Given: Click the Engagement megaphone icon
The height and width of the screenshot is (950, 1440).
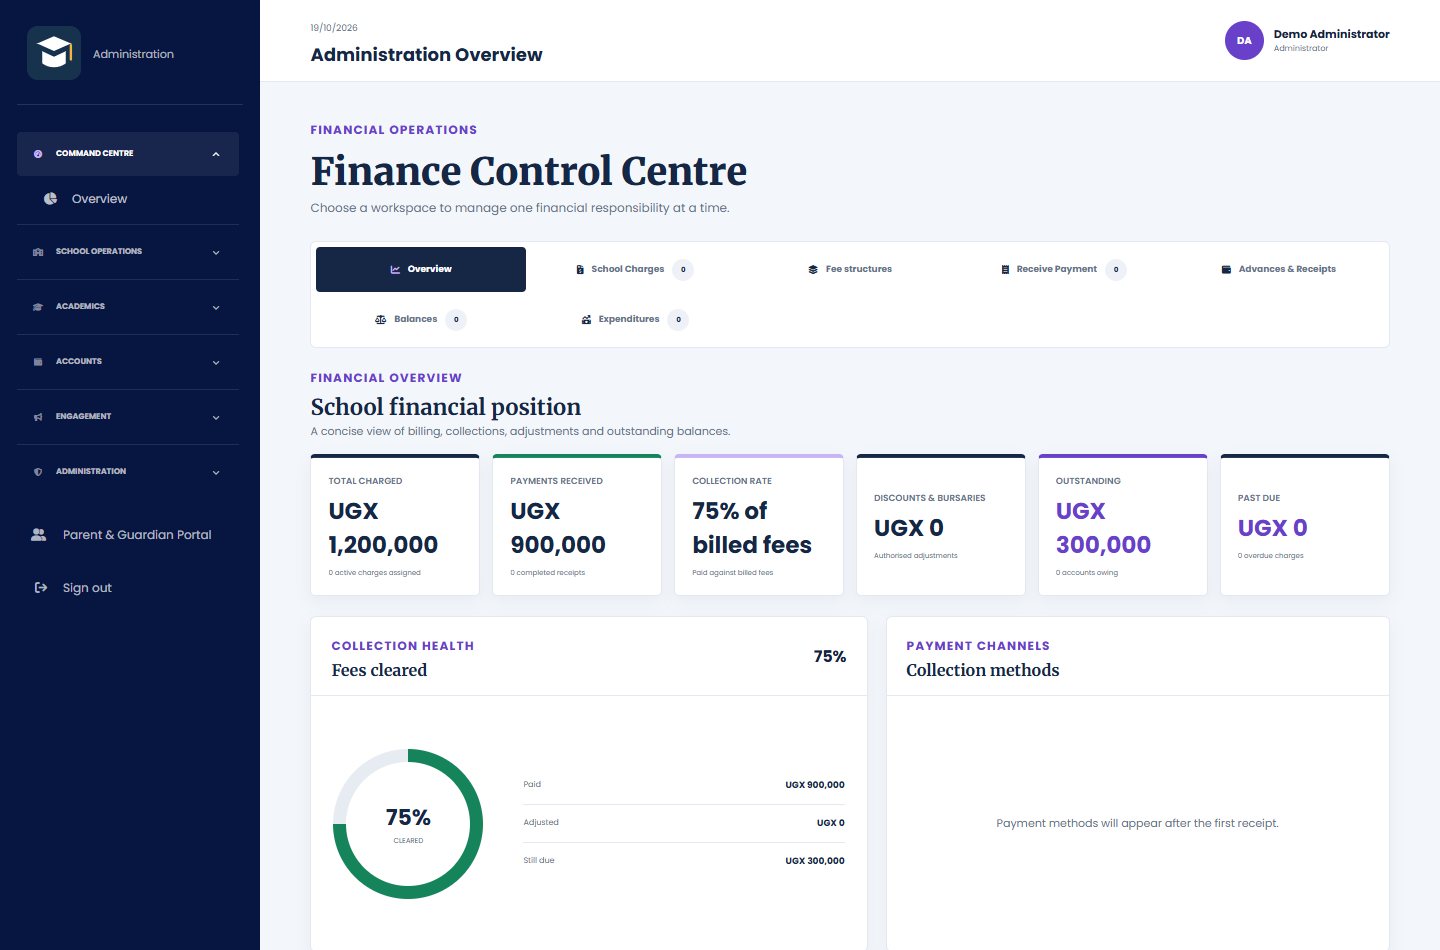Looking at the screenshot, I should coord(38,417).
